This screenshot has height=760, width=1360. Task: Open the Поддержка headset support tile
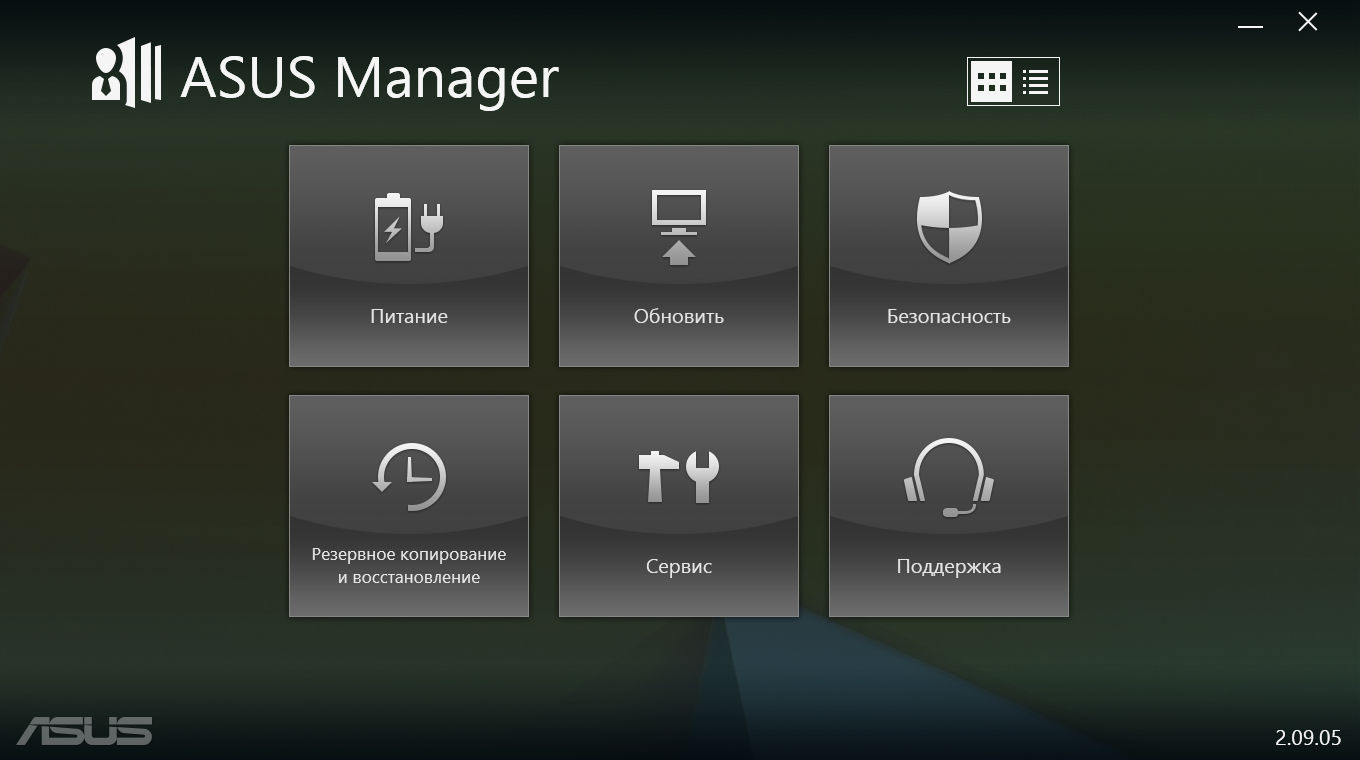(949, 506)
